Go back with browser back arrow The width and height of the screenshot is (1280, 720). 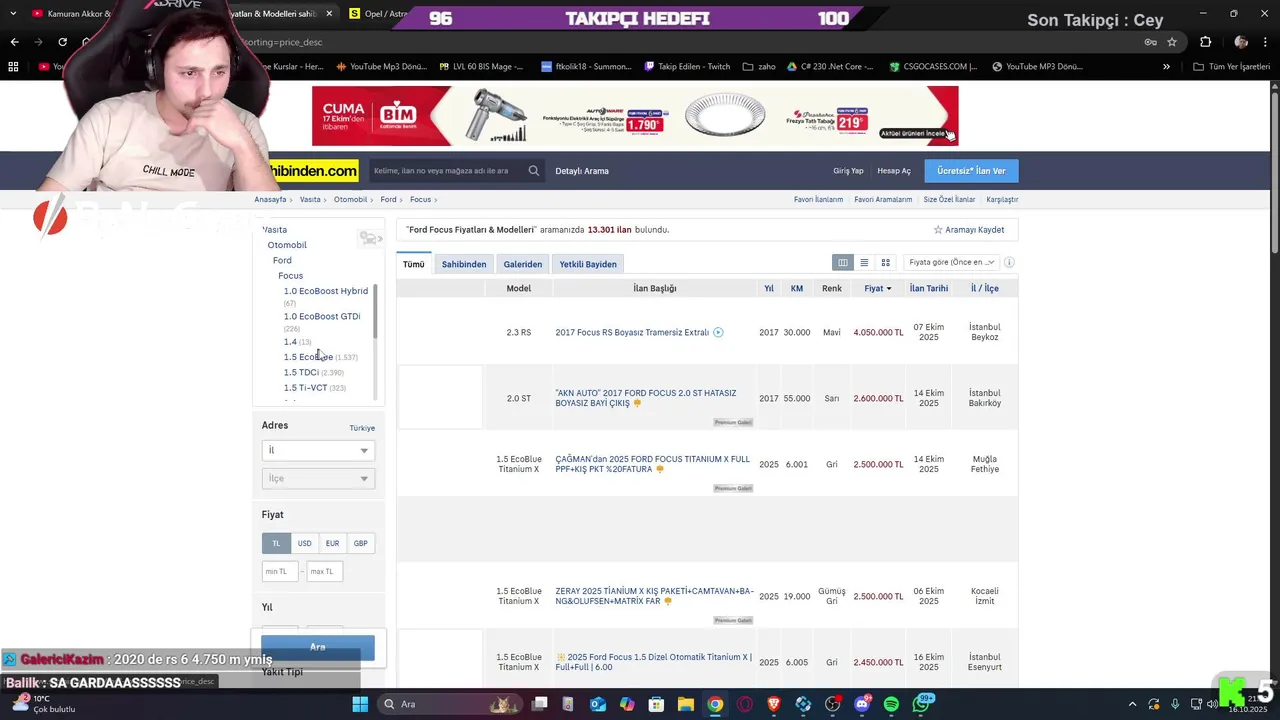pyautogui.click(x=14, y=42)
